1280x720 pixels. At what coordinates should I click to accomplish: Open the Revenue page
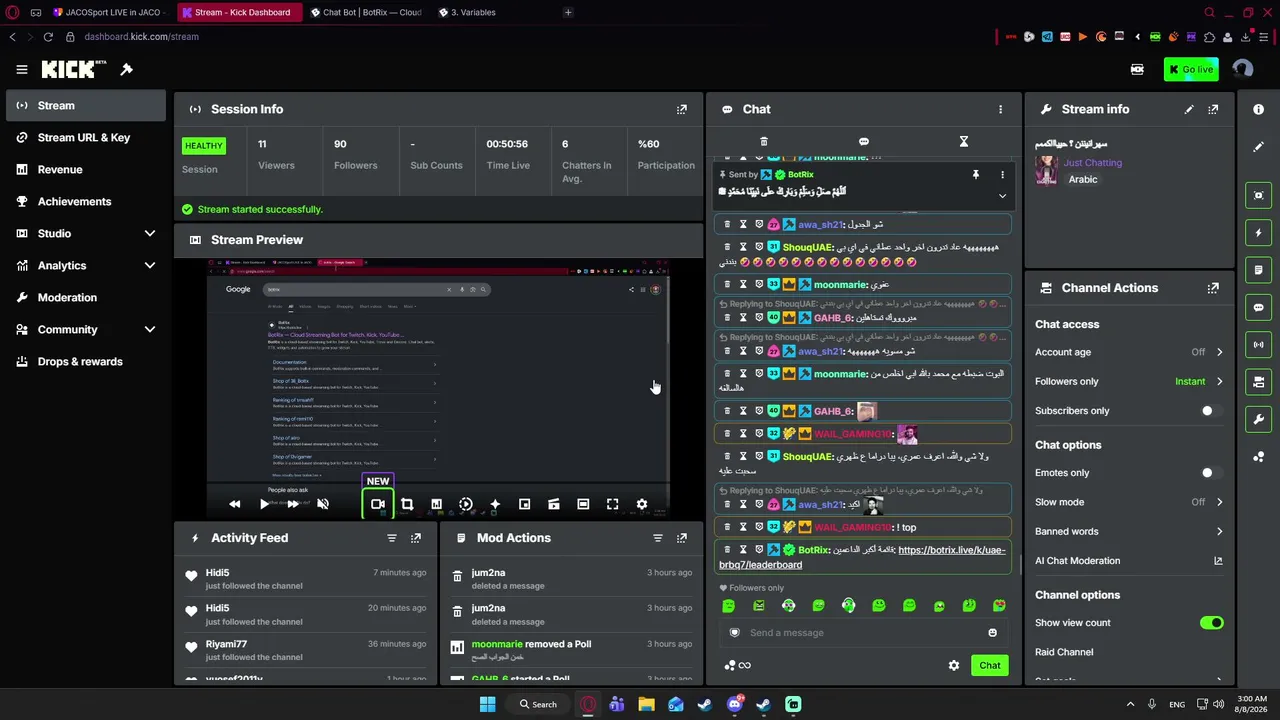tap(86, 170)
